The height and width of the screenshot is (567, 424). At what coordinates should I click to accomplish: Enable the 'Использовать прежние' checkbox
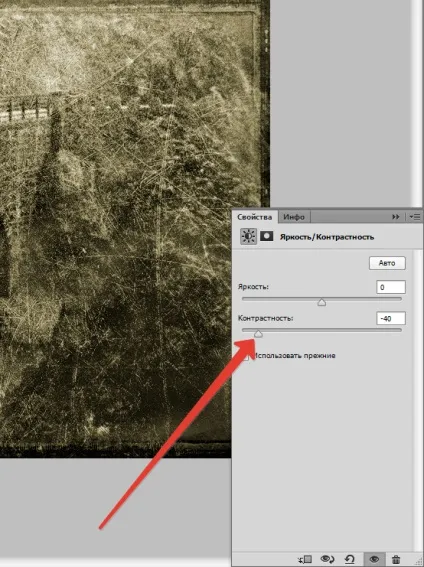(247, 357)
